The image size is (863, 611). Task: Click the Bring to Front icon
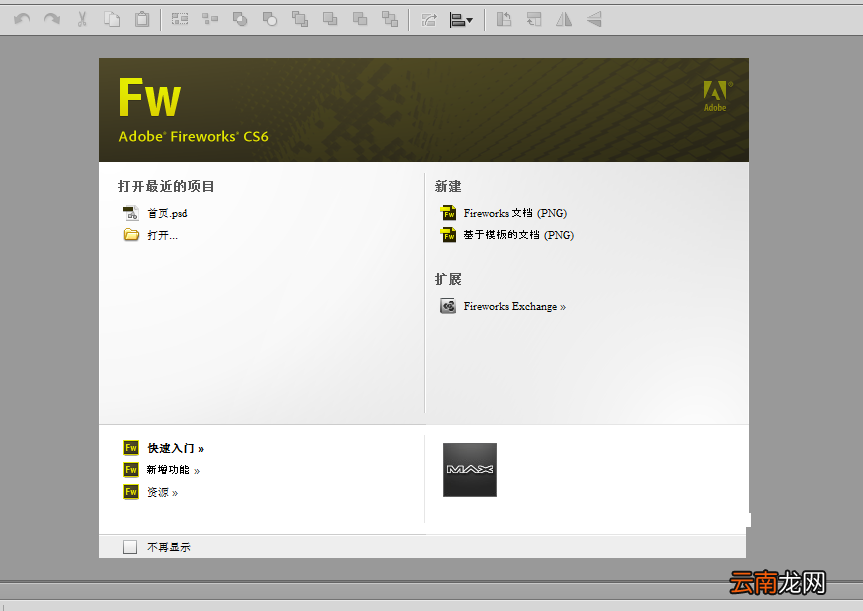(300, 20)
